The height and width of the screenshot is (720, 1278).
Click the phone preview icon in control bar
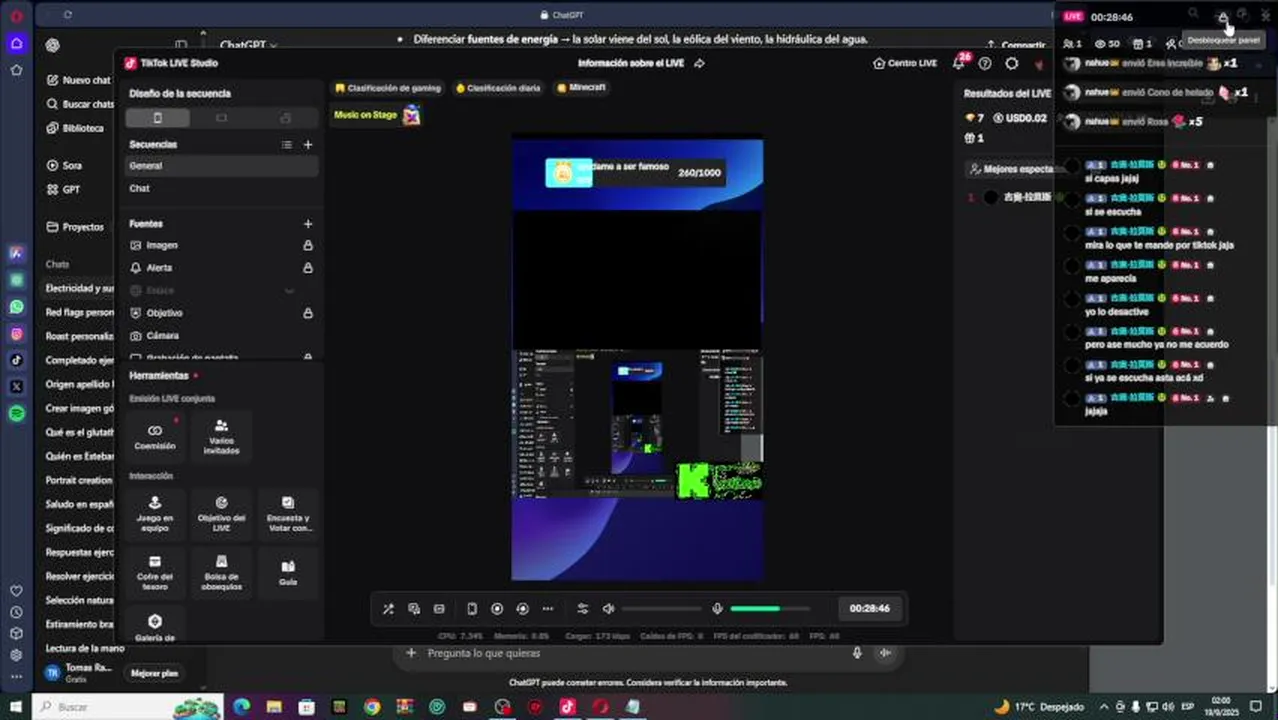tap(472, 609)
